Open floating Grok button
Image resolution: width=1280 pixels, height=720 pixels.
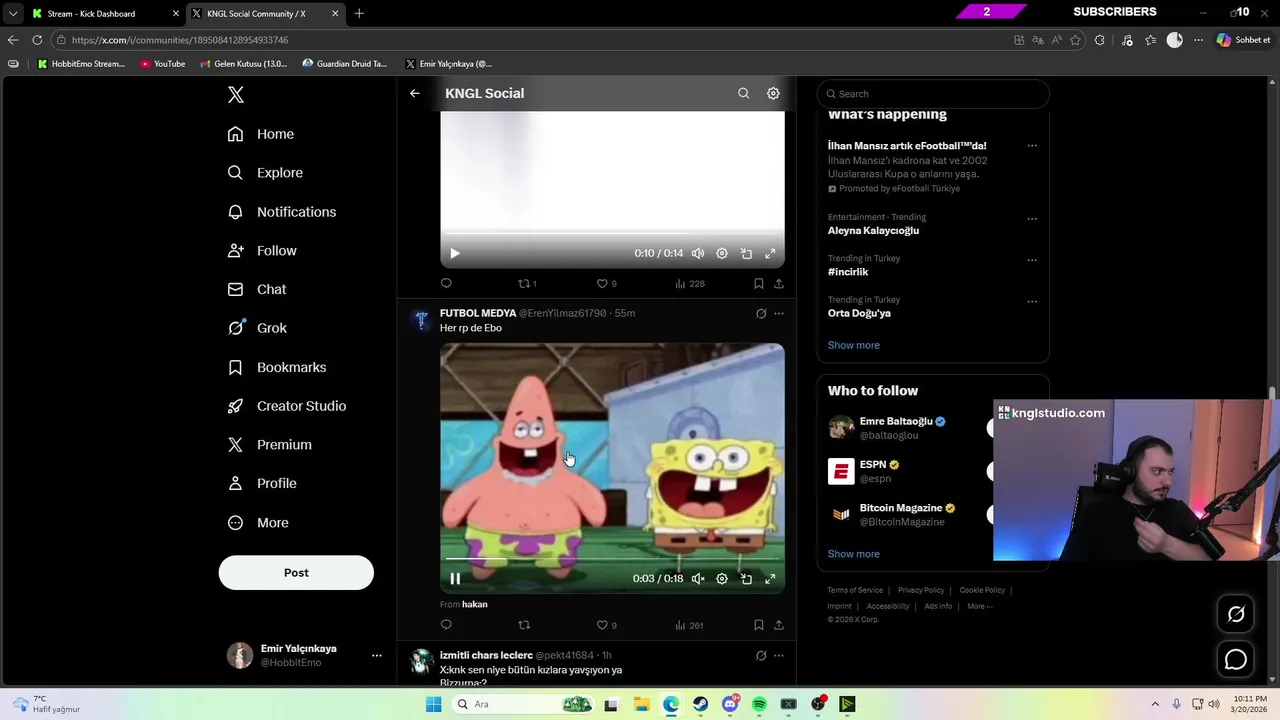1236,614
